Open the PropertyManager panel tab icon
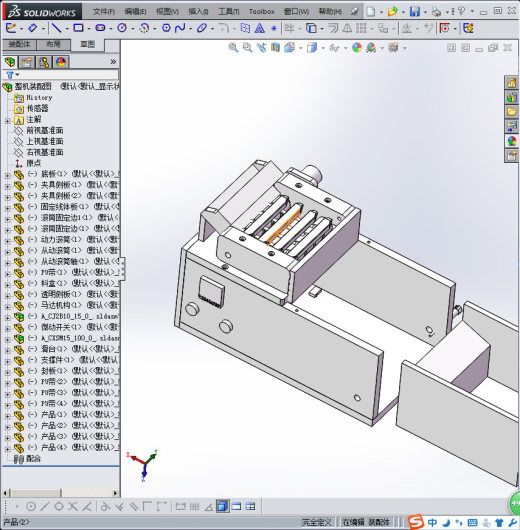The width and height of the screenshot is (520, 530). point(26,62)
